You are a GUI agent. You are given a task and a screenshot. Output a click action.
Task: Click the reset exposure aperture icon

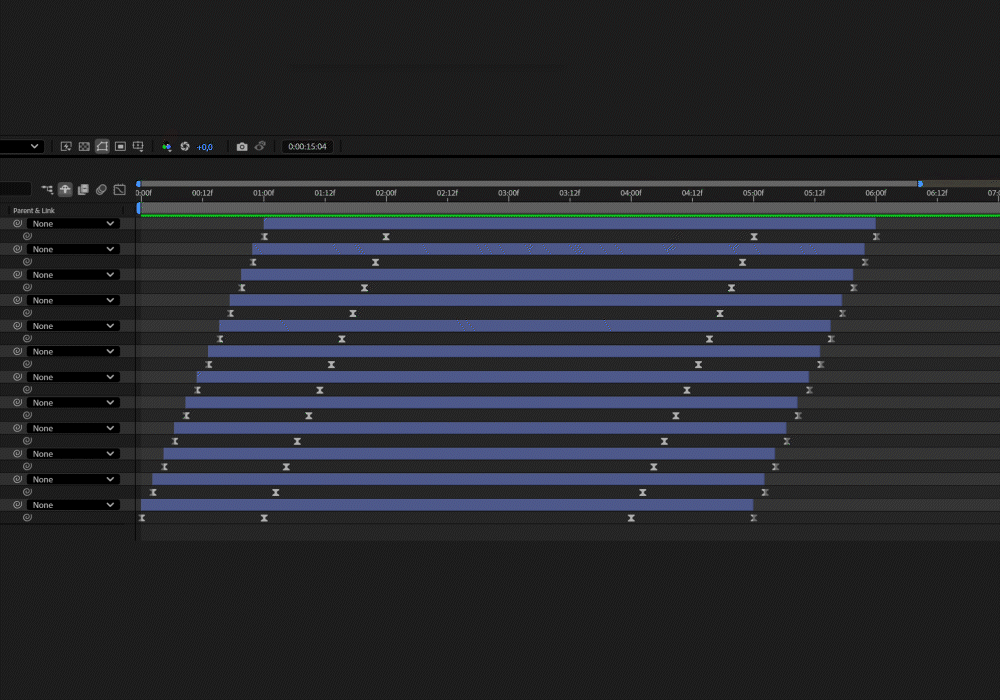(185, 146)
